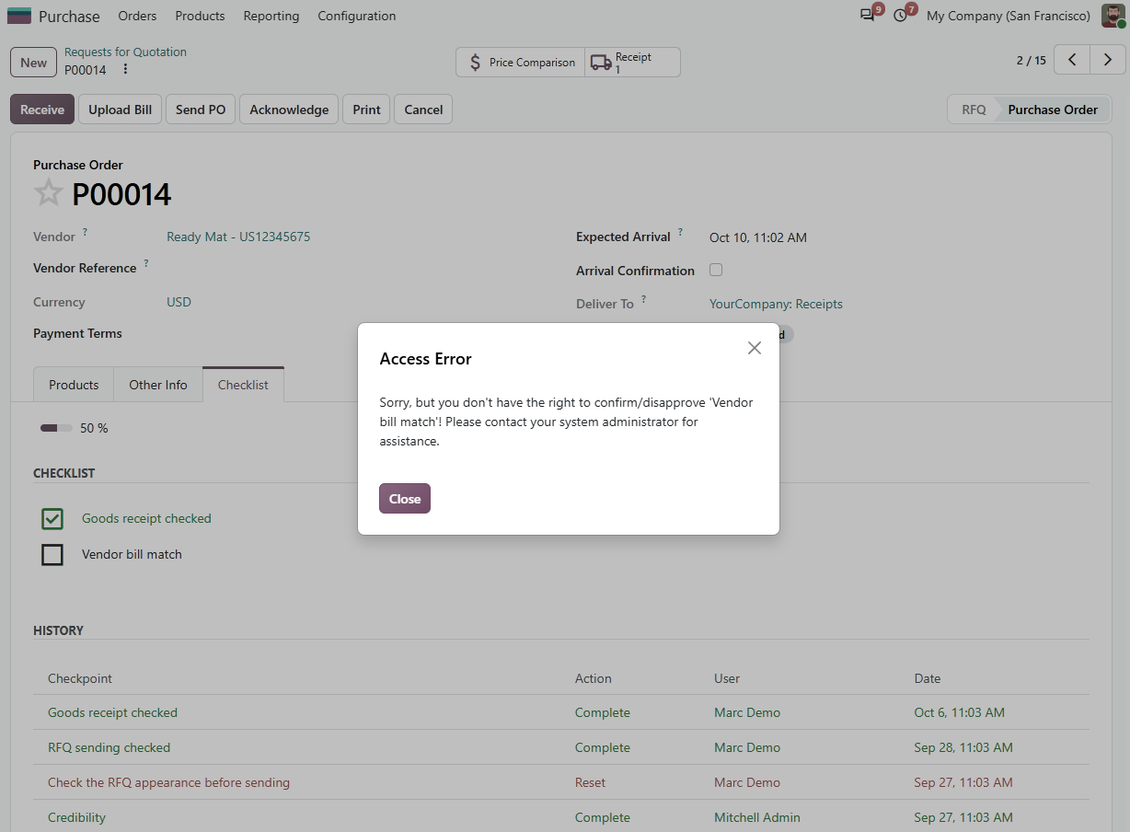
Task: Open YourCompany: Receipts link
Action: tap(775, 304)
